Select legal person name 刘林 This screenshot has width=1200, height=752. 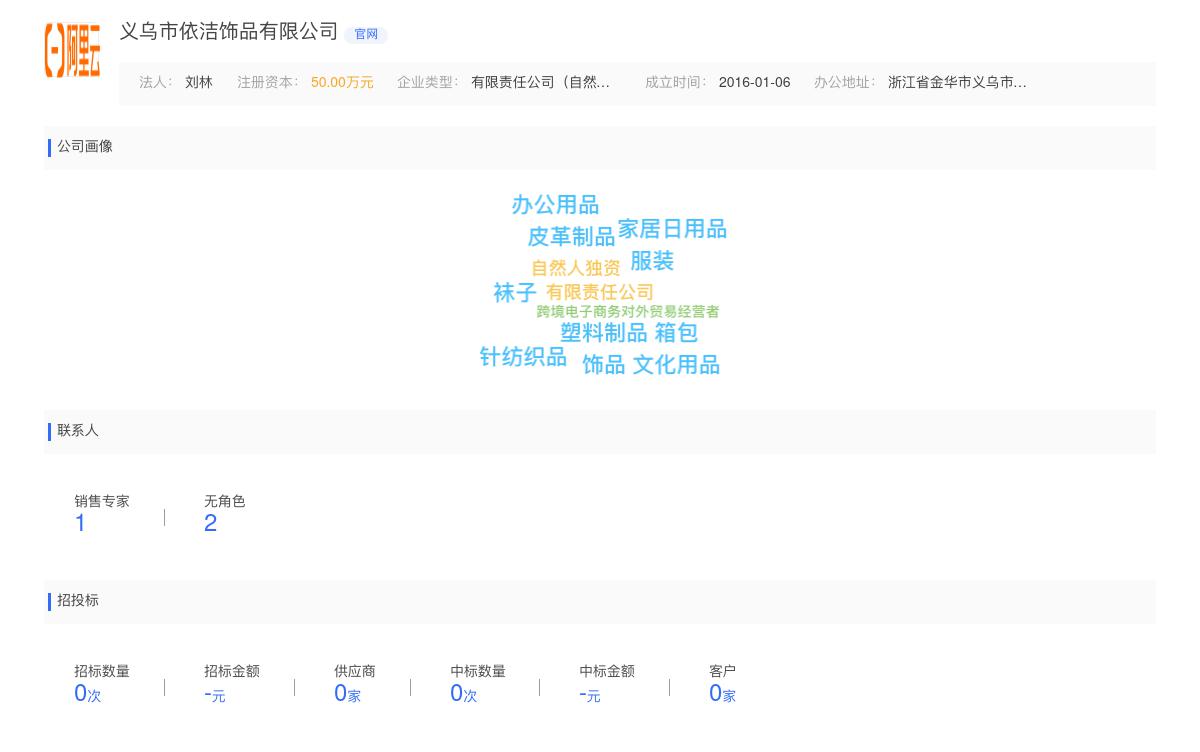click(199, 83)
